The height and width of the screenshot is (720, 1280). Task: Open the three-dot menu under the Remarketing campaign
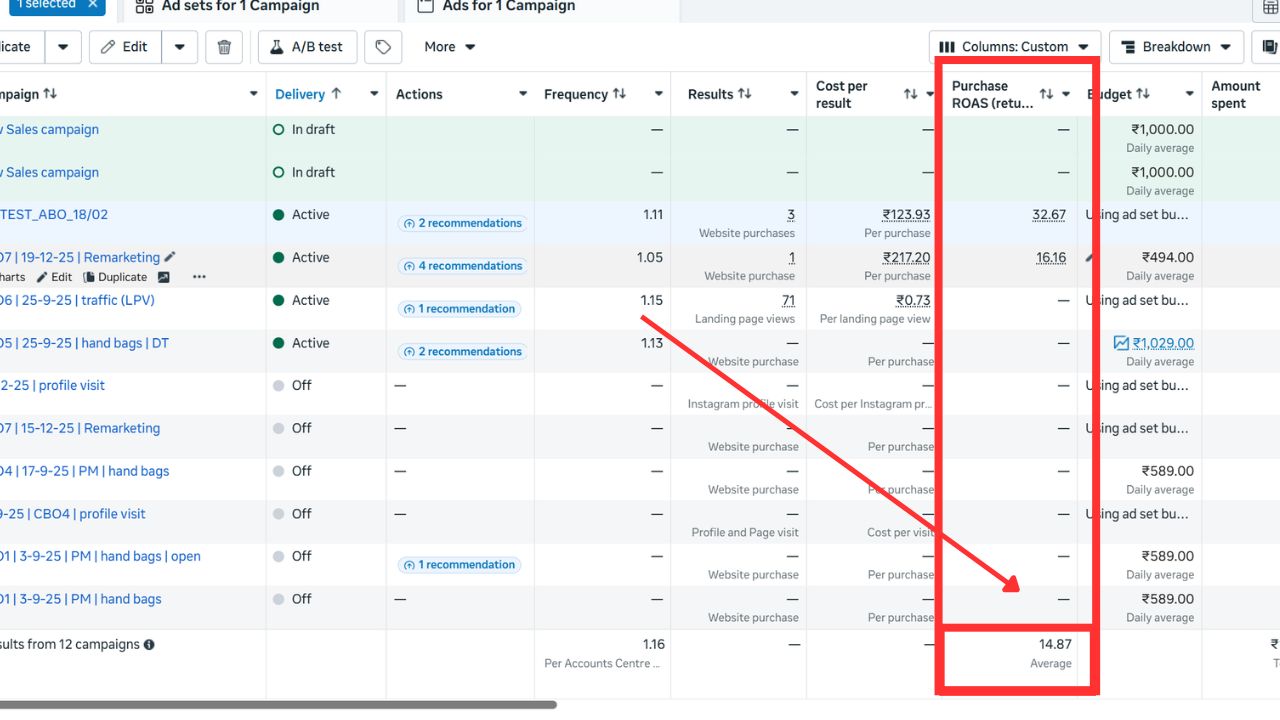199,277
